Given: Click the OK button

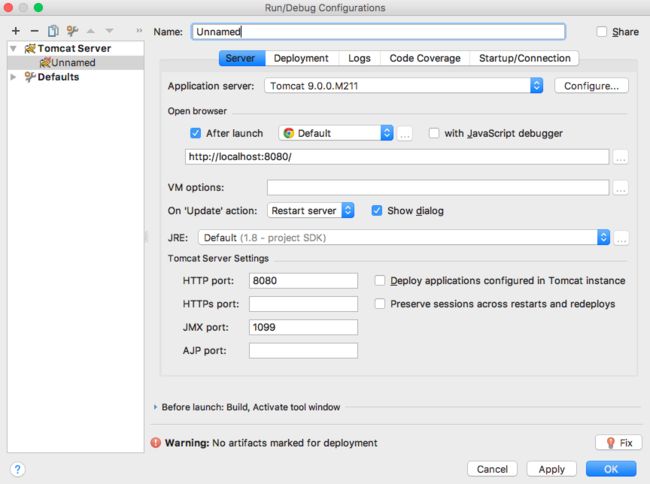Looking at the screenshot, I should (x=611, y=469).
